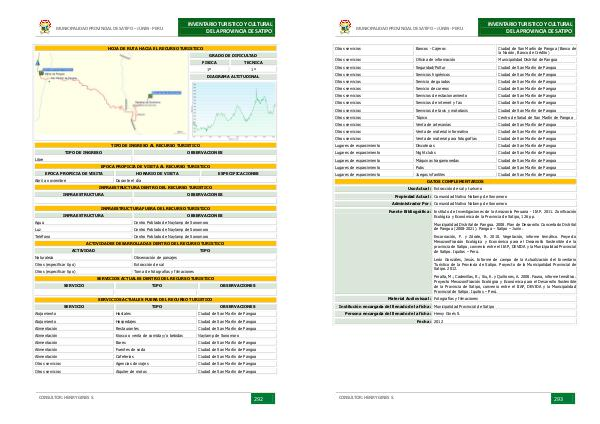The image size is (600, 424).
Task: Open the altitude diagram chart
Action: coord(233,110)
